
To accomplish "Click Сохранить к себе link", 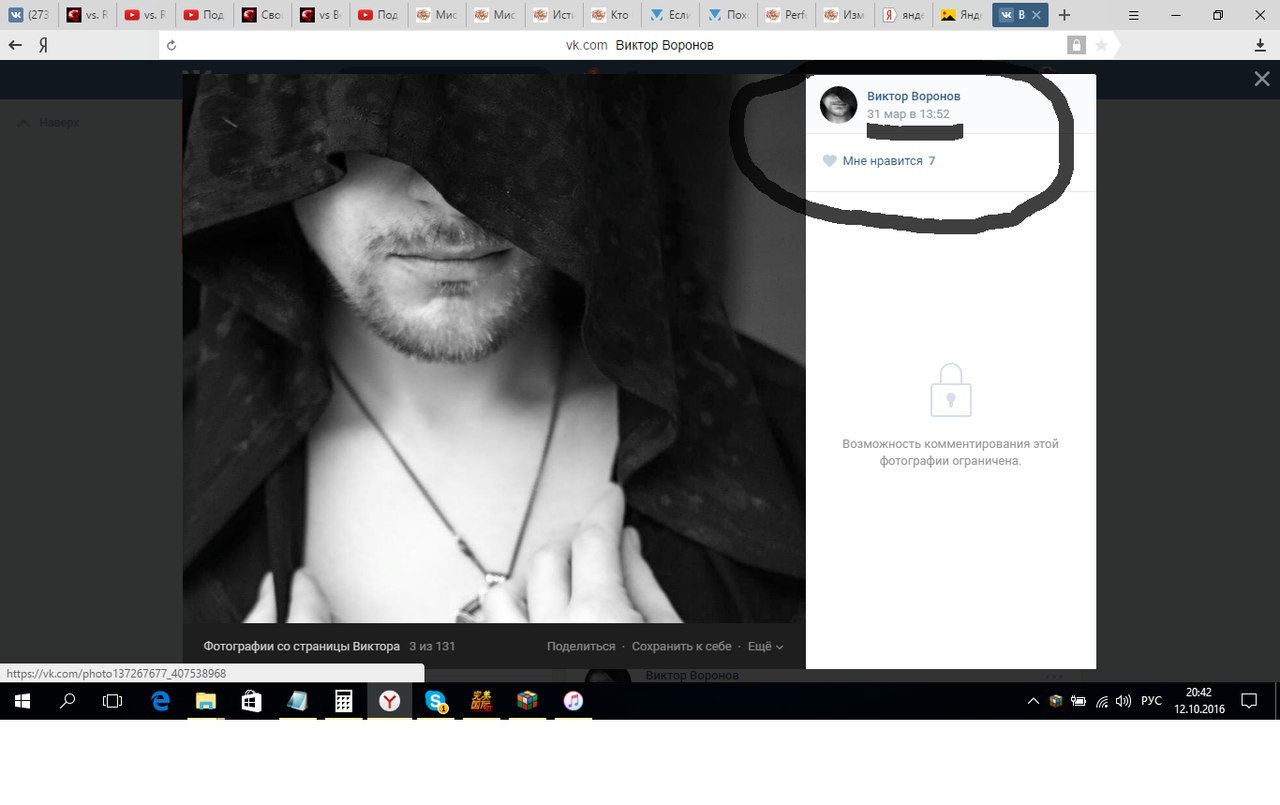I will point(681,647).
